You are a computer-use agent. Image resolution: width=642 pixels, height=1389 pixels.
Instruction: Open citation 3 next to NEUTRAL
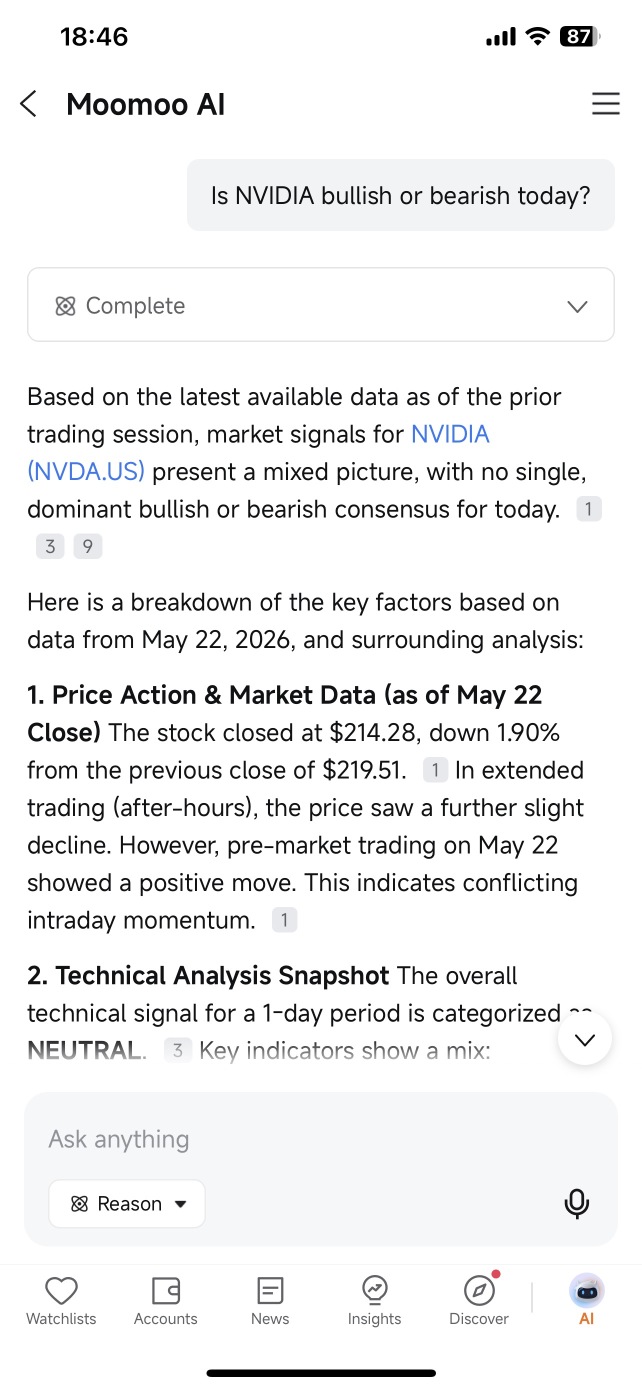[178, 1050]
